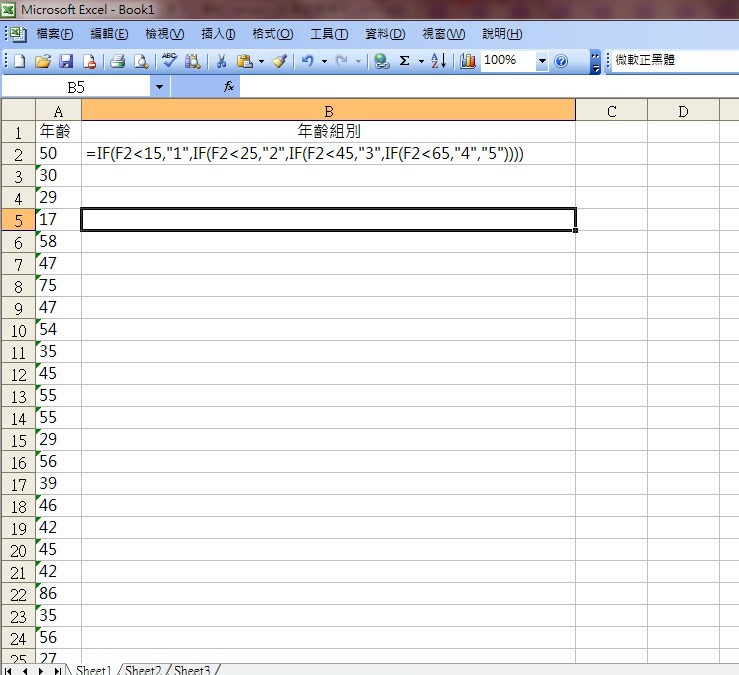Click the fx Insert Function button
Viewport: 739px width, 675px height.
coord(229,86)
